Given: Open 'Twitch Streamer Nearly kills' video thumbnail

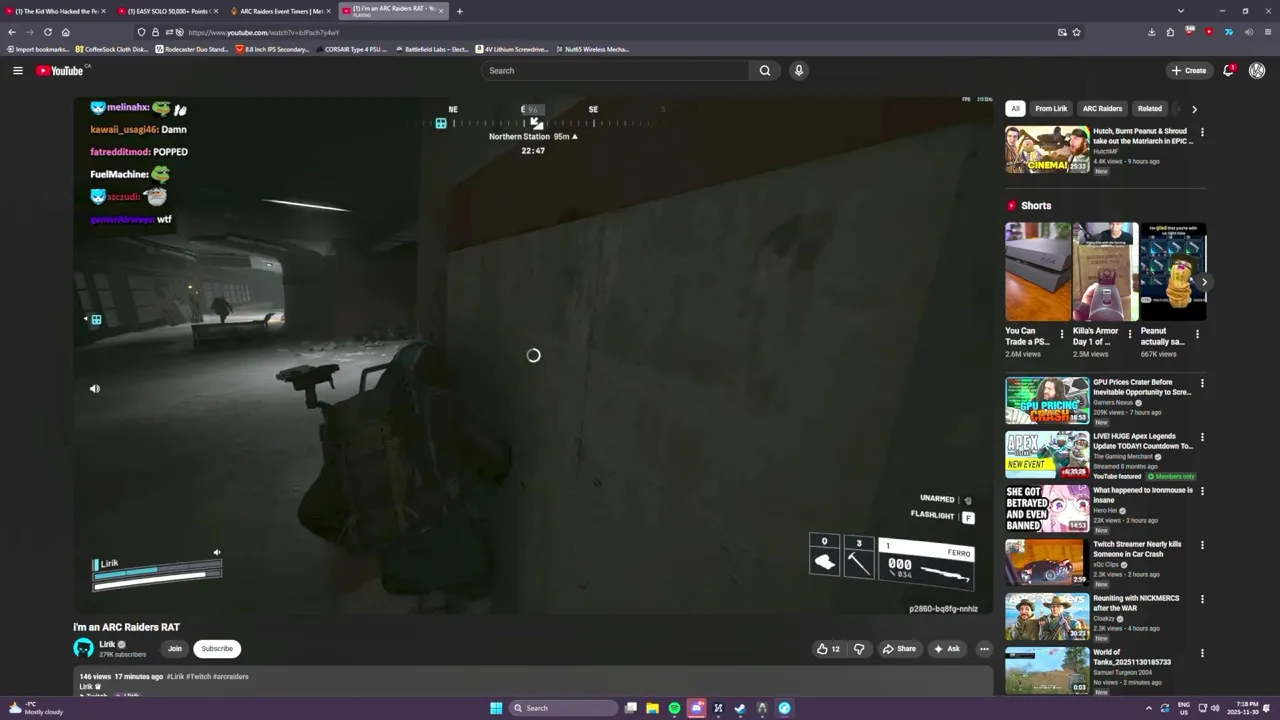Looking at the screenshot, I should pyautogui.click(x=1047, y=562).
